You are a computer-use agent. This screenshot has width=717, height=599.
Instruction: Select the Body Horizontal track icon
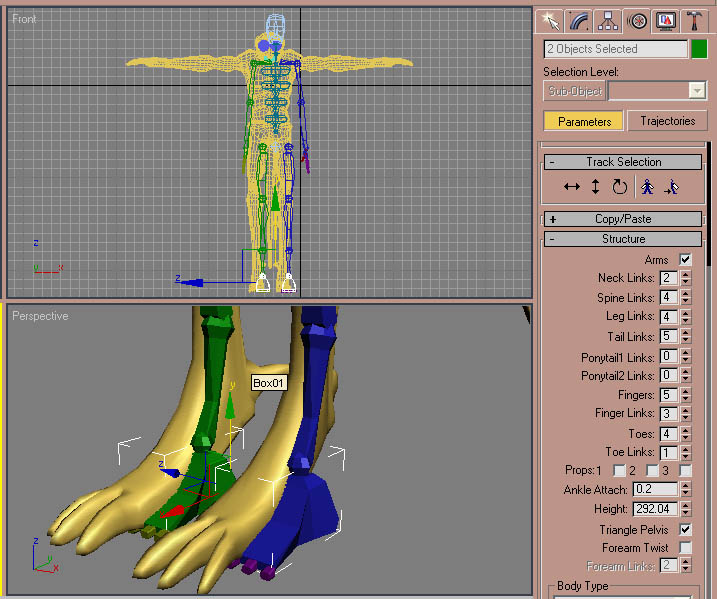coord(572,187)
